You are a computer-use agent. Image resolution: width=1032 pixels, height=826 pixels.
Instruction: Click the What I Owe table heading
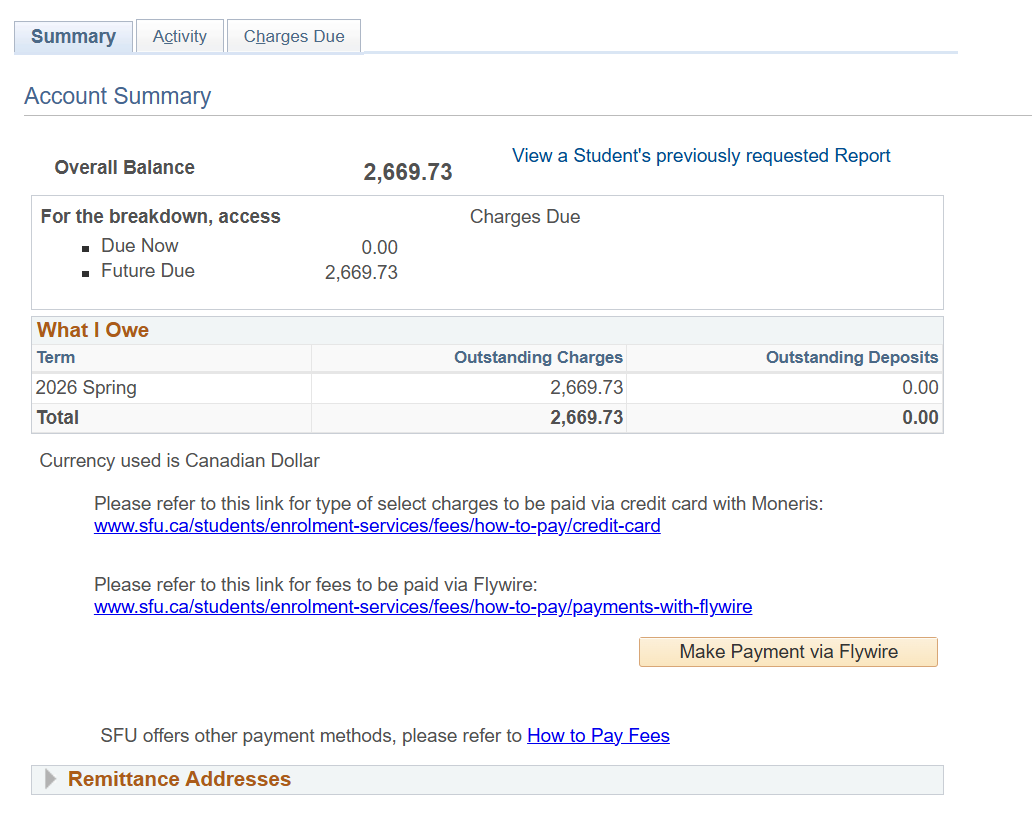coord(93,331)
